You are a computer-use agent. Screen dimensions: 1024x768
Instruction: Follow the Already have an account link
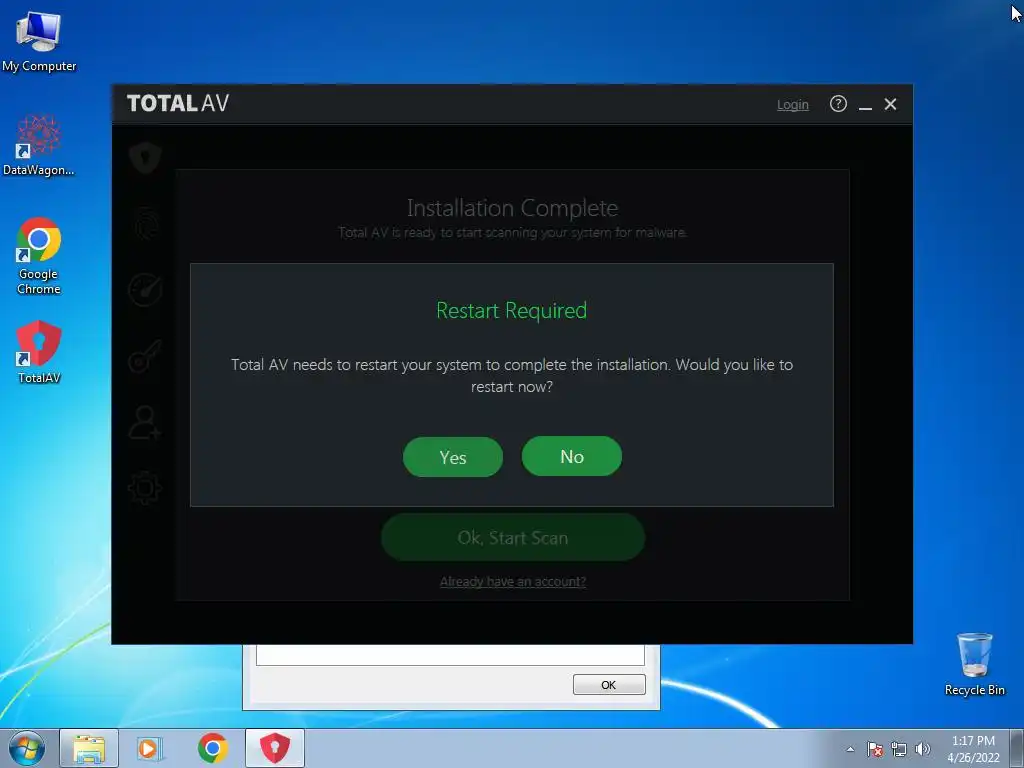pos(513,581)
